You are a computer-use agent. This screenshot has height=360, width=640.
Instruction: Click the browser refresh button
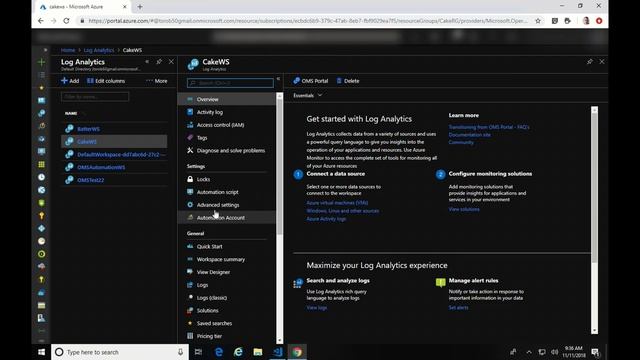(66, 20)
